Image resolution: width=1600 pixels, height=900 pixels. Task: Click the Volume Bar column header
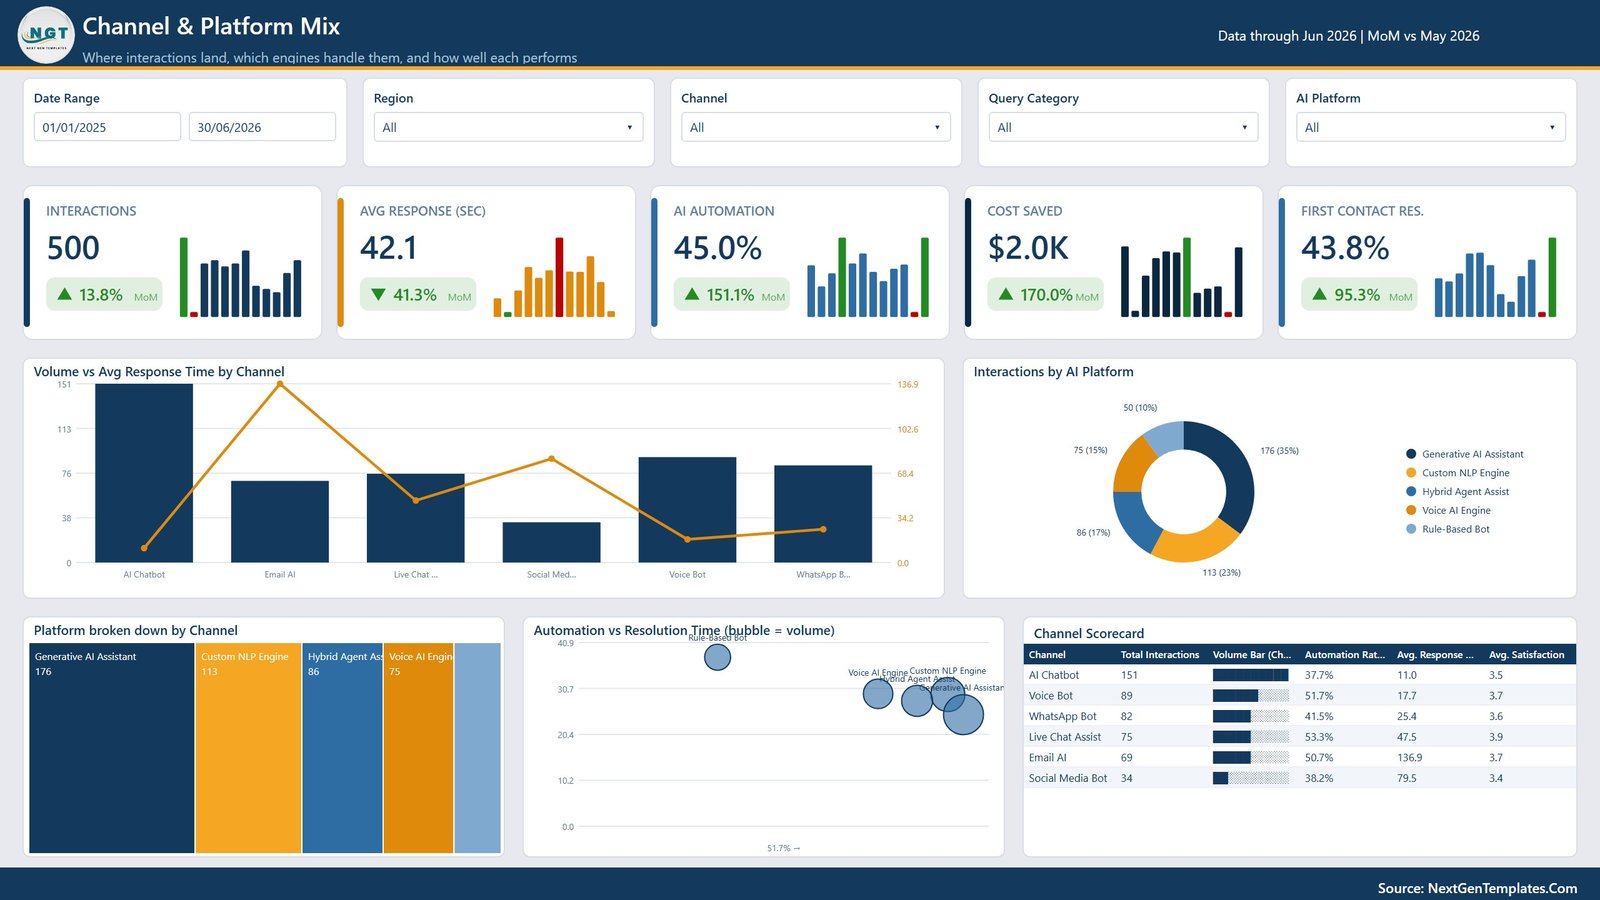click(x=1252, y=655)
